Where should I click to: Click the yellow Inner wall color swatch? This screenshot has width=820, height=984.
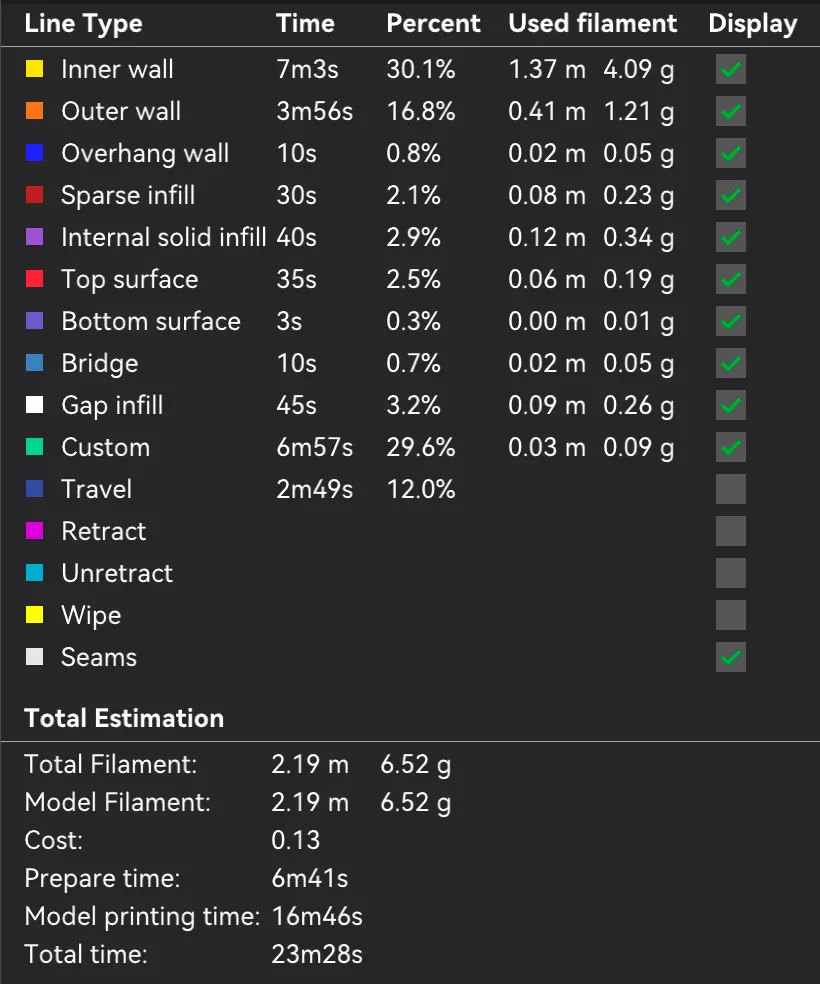[35, 69]
